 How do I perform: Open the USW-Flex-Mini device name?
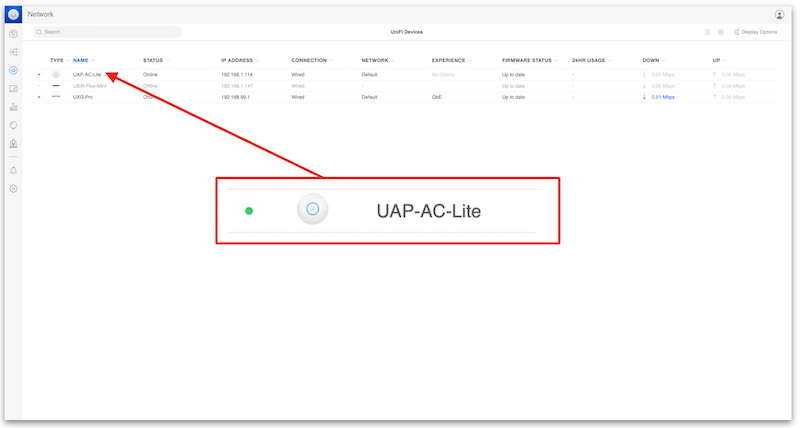[x=89, y=86]
